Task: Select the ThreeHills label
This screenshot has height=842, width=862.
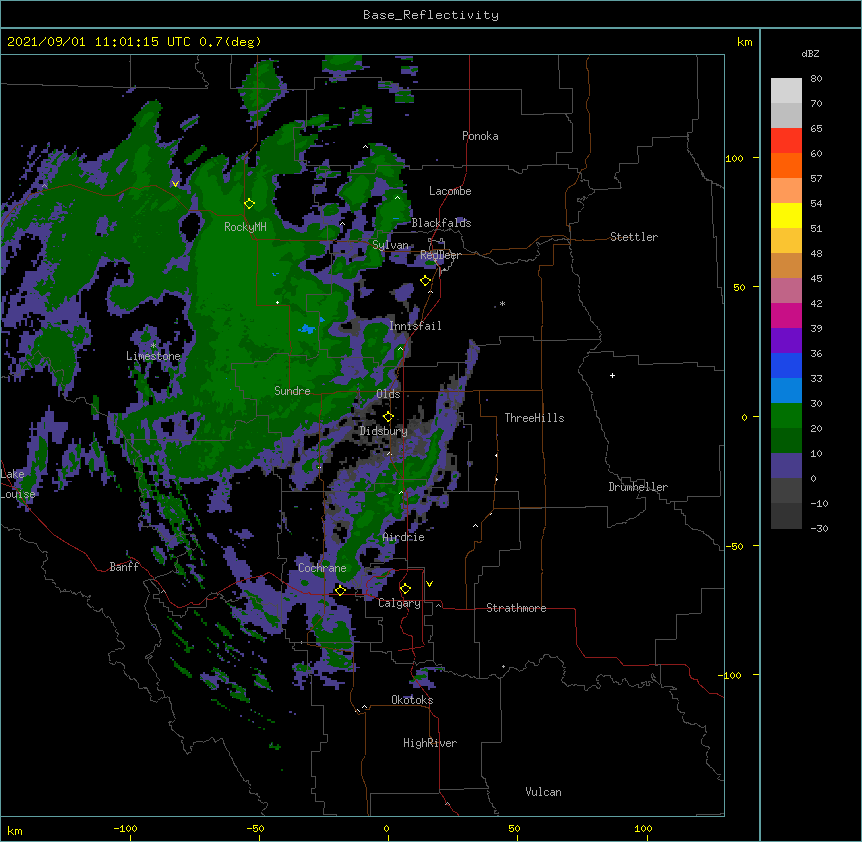Action: coord(534,418)
